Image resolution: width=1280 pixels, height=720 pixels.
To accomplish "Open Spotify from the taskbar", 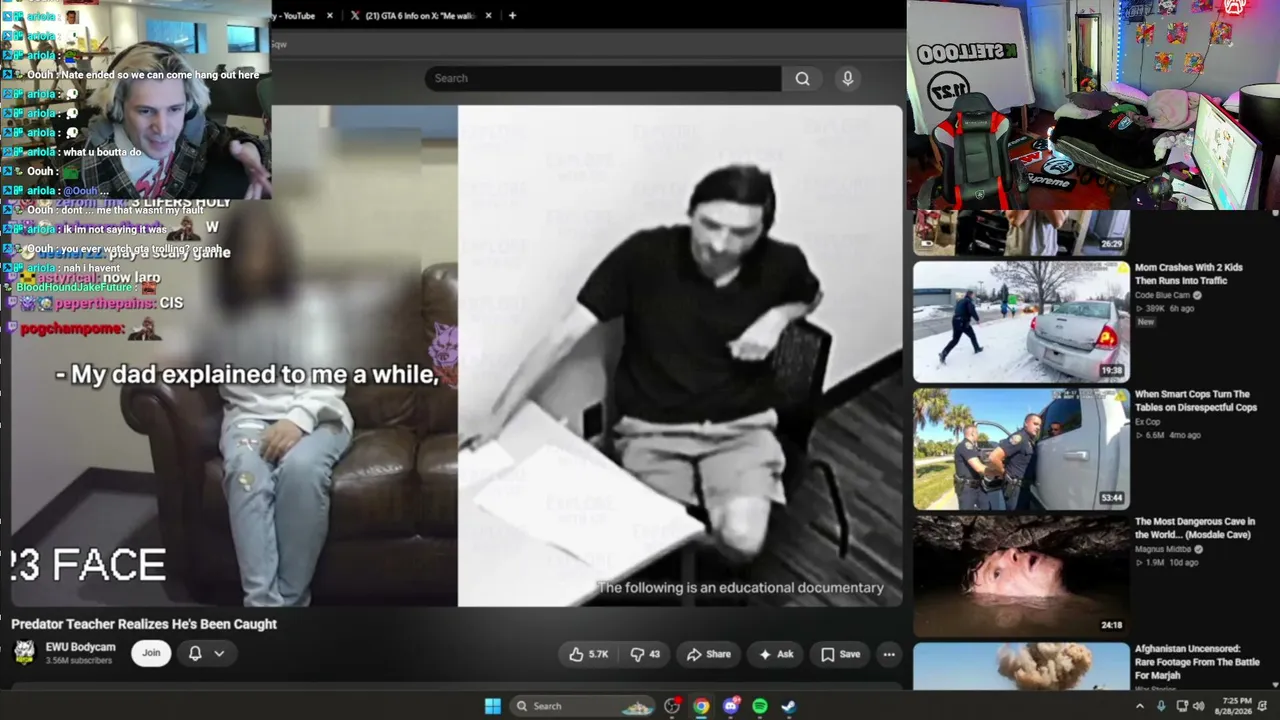I will [760, 706].
